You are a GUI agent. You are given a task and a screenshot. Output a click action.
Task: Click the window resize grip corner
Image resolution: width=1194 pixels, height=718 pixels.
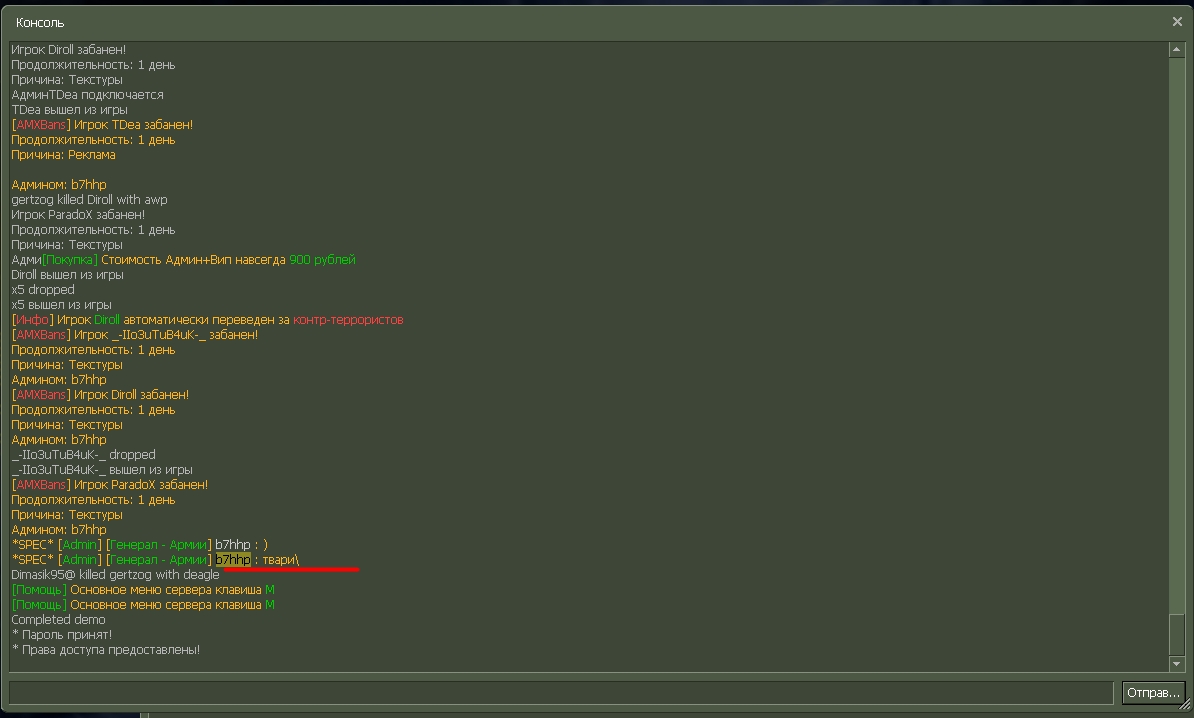coord(1185,706)
